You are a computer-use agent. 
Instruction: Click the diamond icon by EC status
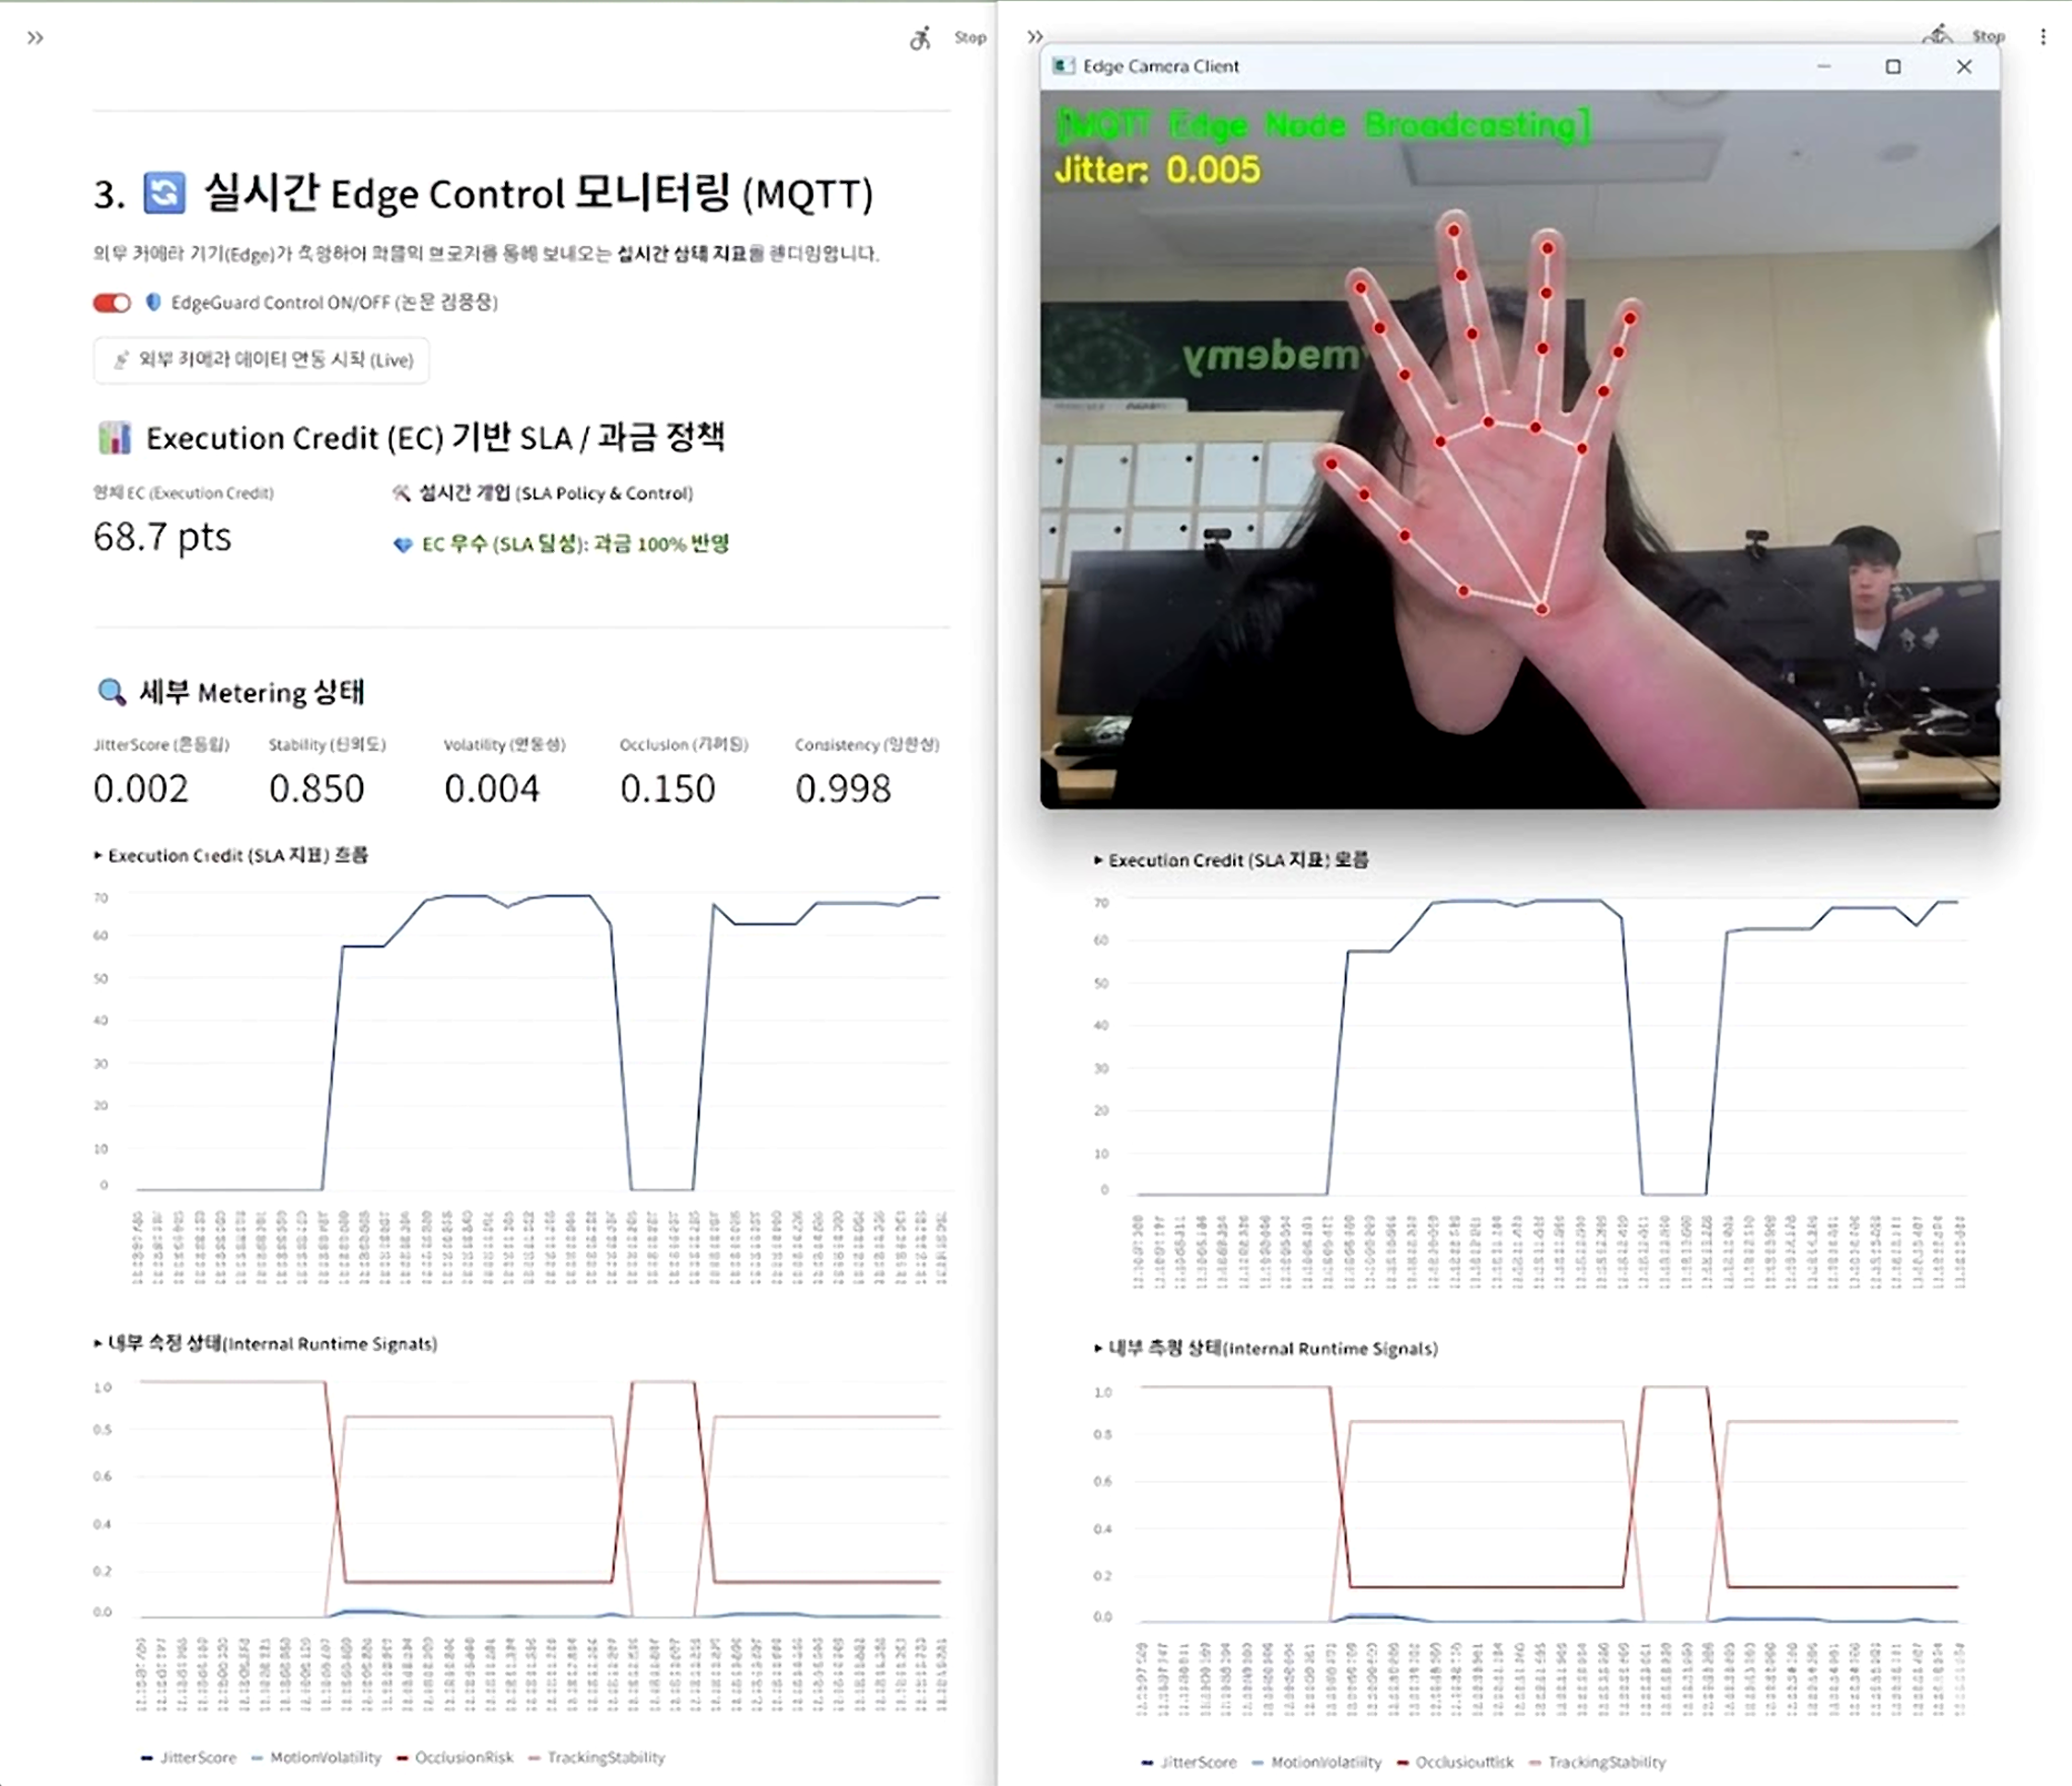point(402,545)
